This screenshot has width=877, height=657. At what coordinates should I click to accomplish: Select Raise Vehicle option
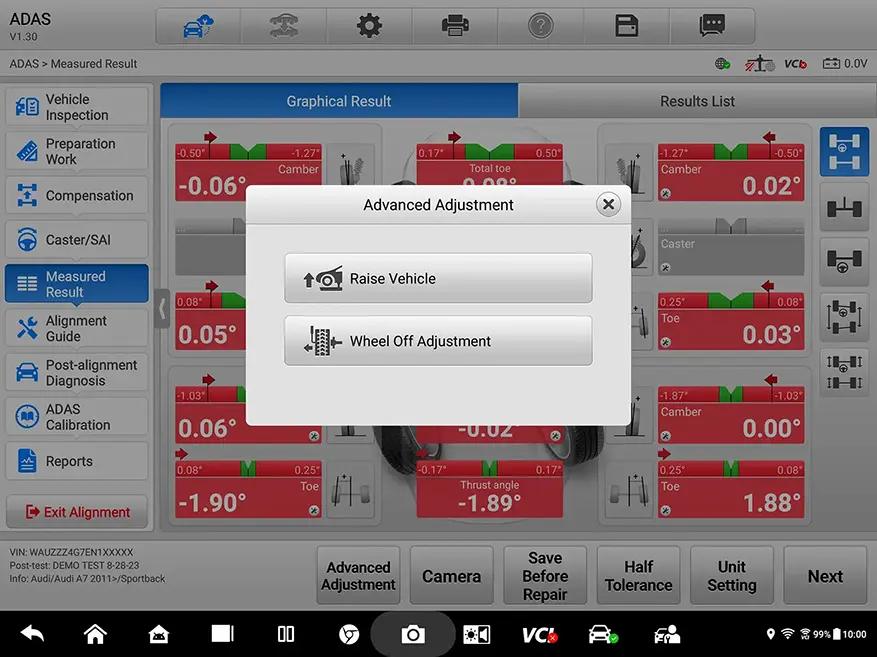coord(438,278)
